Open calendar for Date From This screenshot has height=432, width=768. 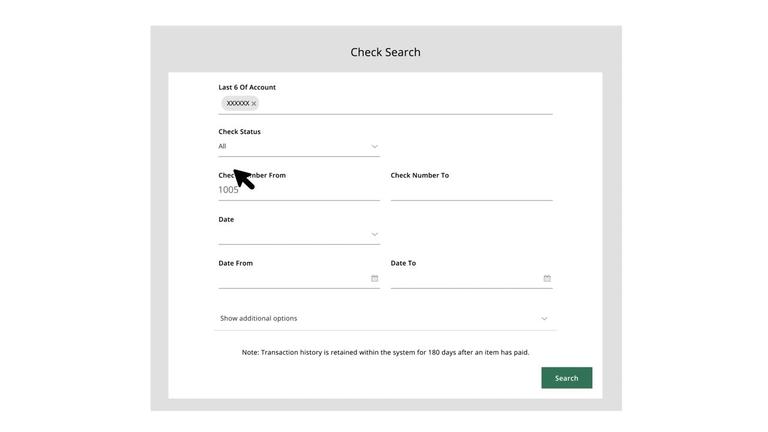click(375, 278)
